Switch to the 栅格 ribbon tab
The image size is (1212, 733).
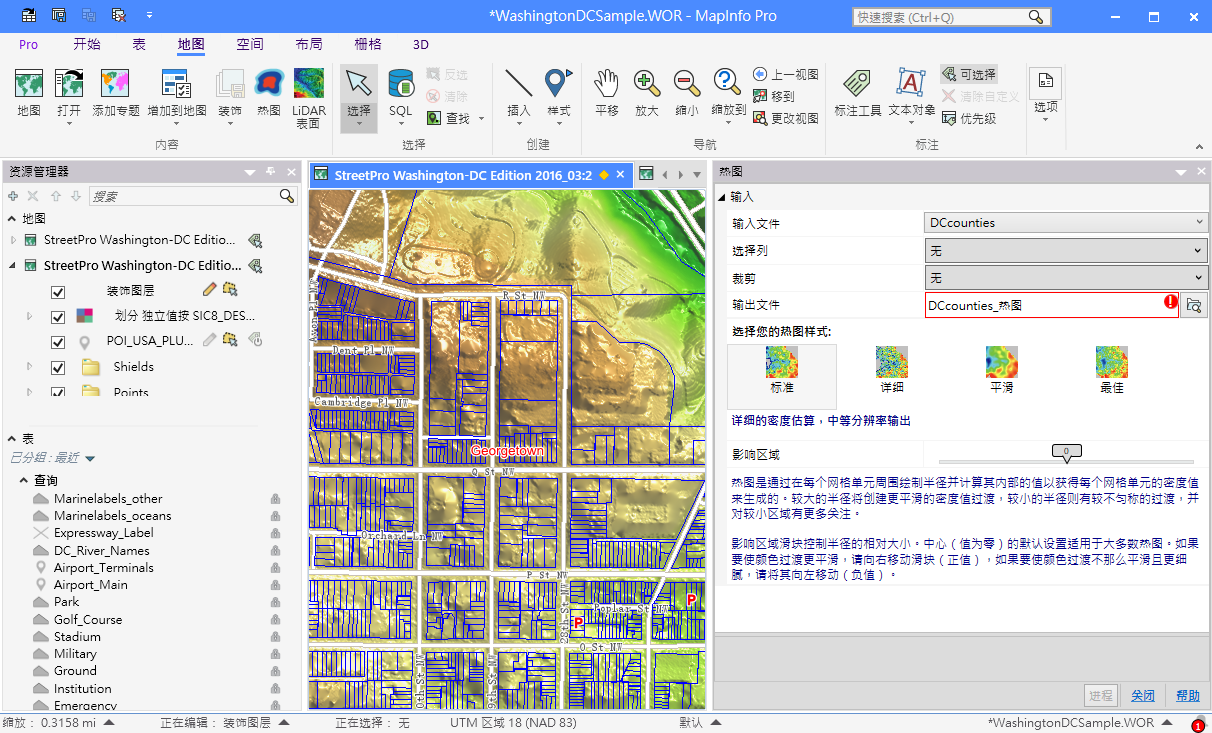click(x=368, y=44)
